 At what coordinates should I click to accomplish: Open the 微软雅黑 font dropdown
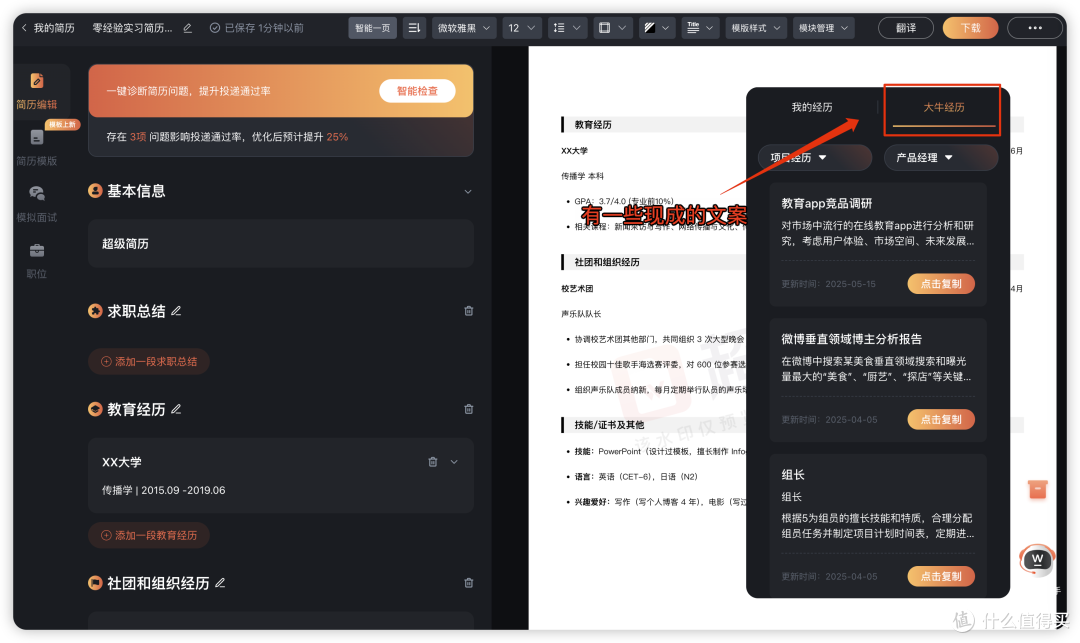click(x=464, y=28)
